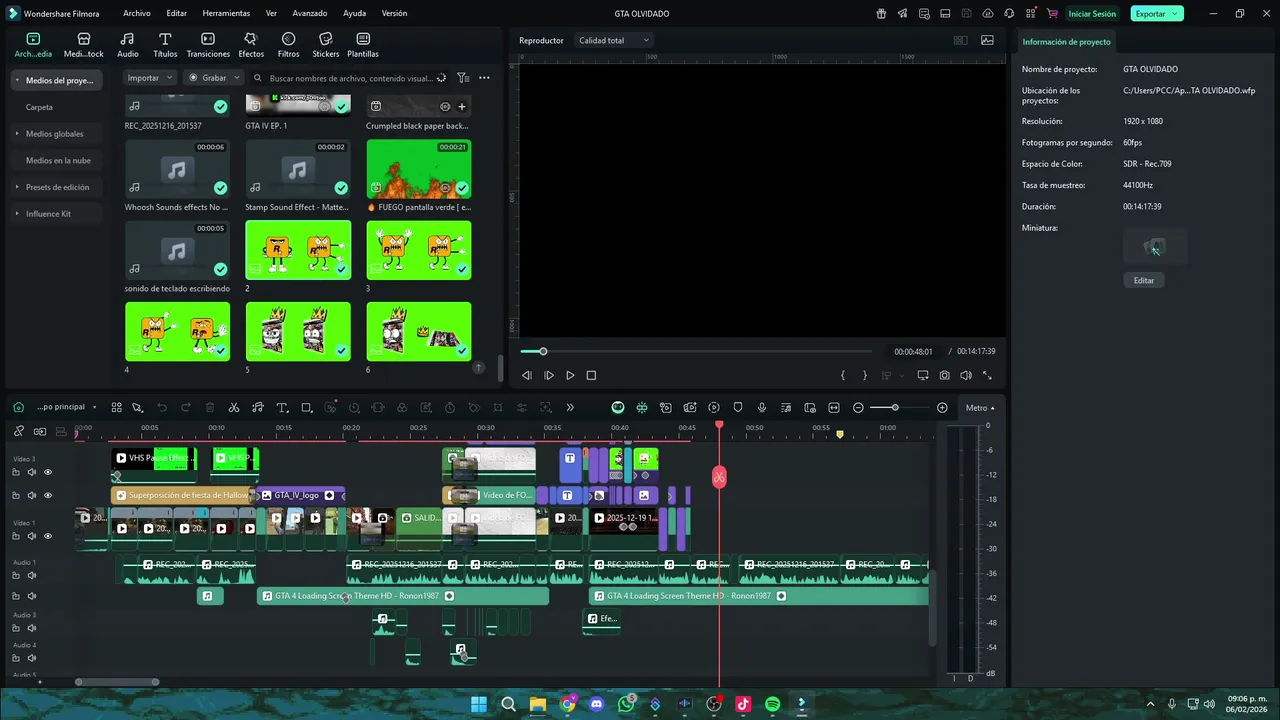The image size is (1280, 720).
Task: Click the AI copilot robot icon
Action: [x=618, y=408]
